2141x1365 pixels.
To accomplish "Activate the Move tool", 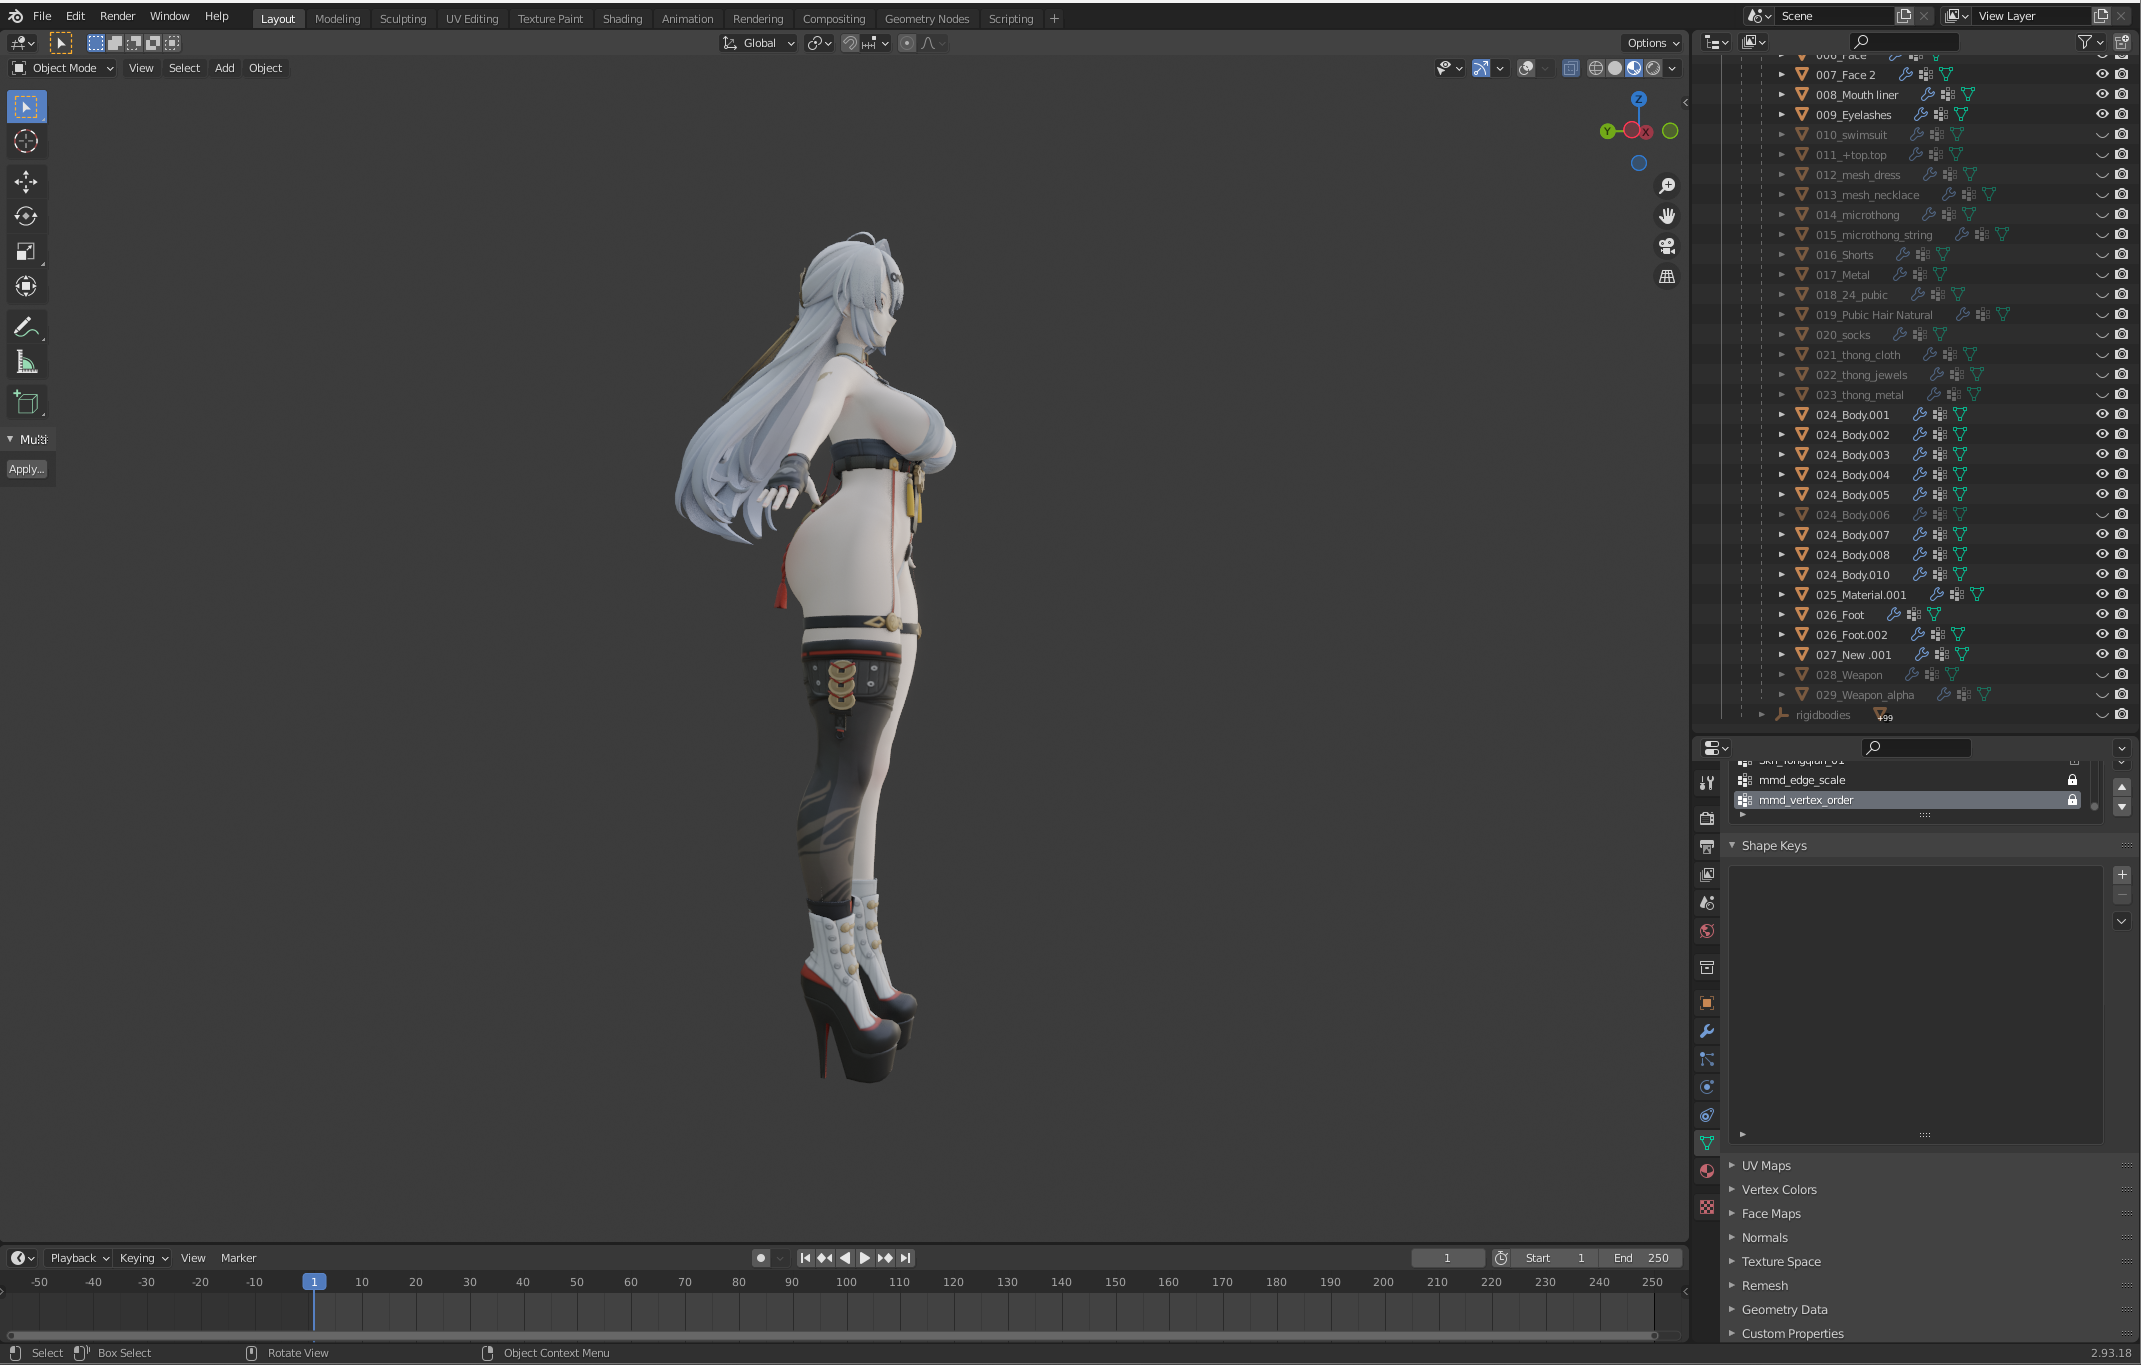I will [x=26, y=182].
